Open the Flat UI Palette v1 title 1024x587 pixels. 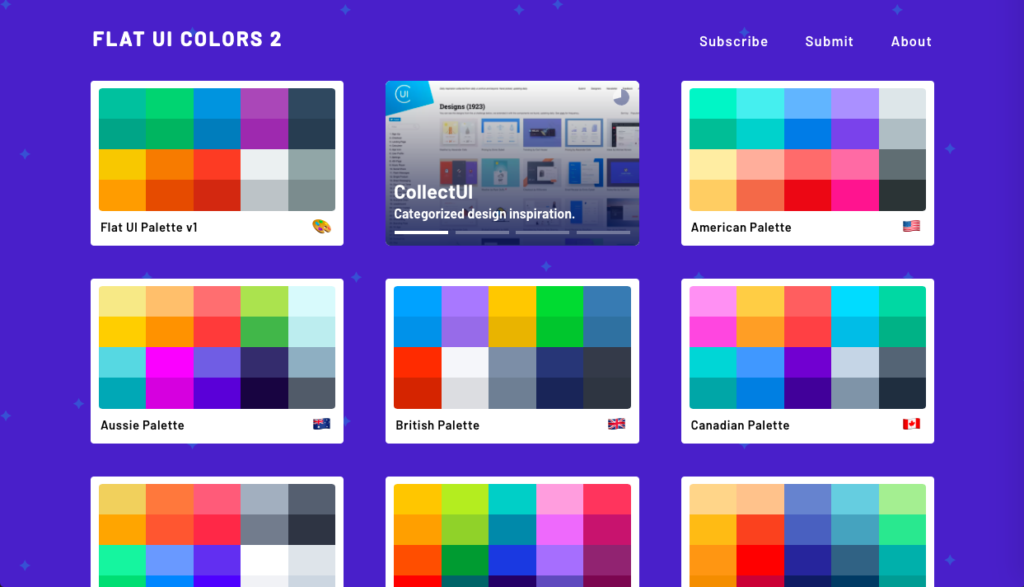(x=149, y=228)
